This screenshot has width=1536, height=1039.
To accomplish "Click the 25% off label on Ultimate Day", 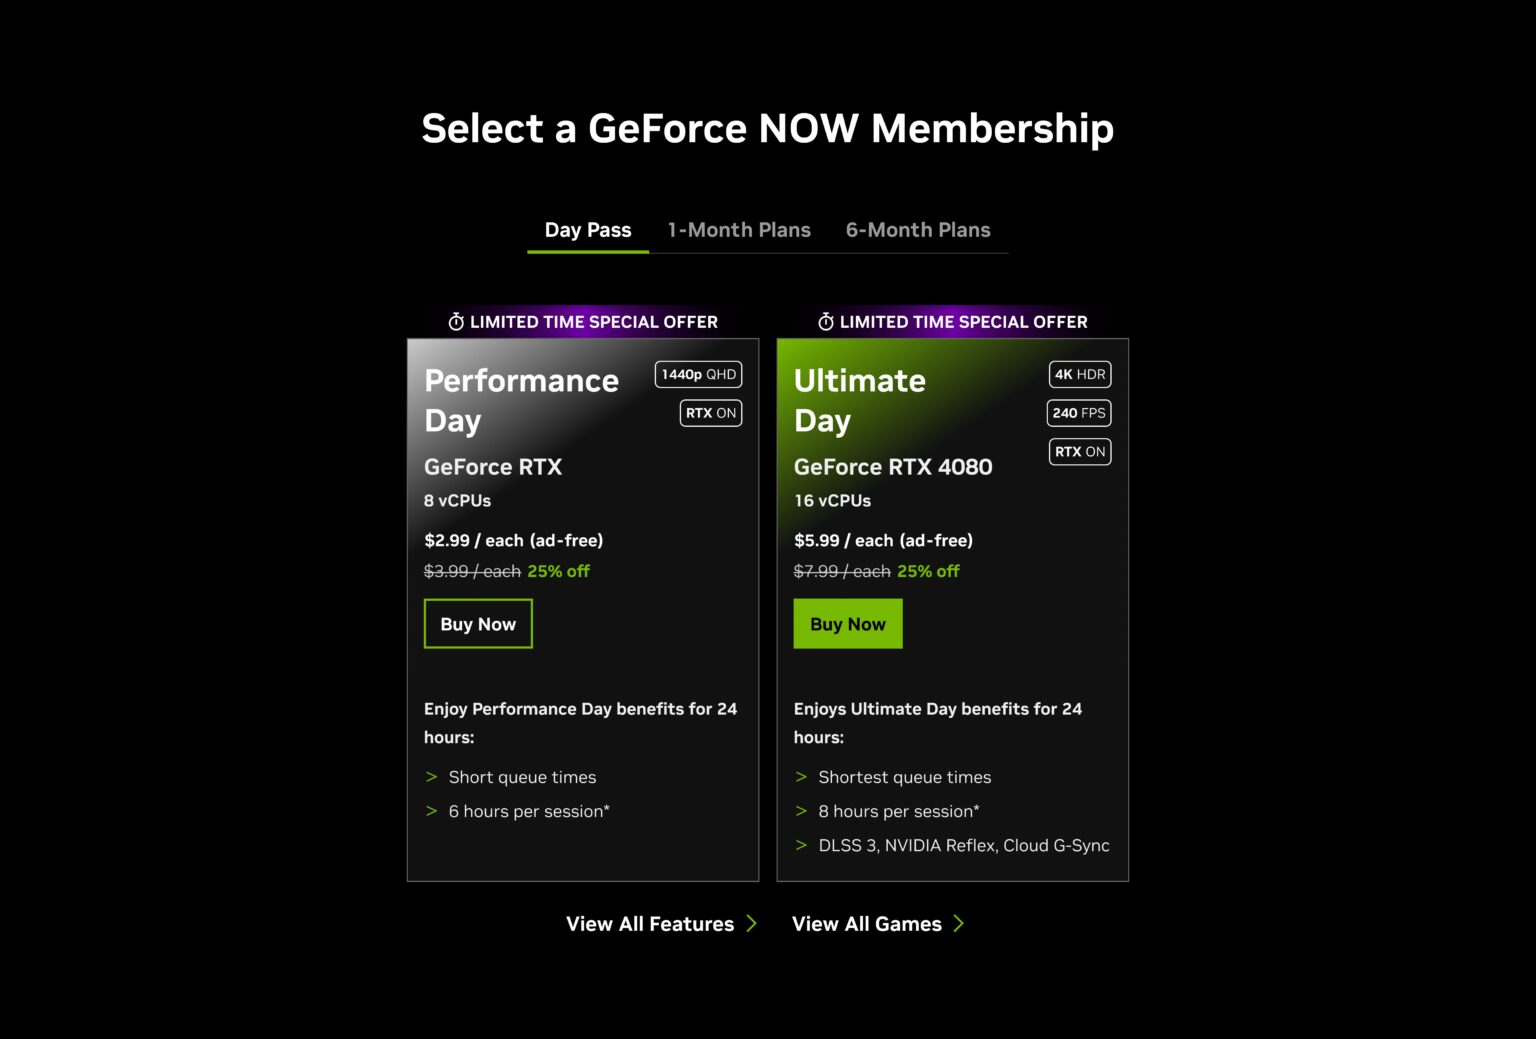I will (928, 571).
